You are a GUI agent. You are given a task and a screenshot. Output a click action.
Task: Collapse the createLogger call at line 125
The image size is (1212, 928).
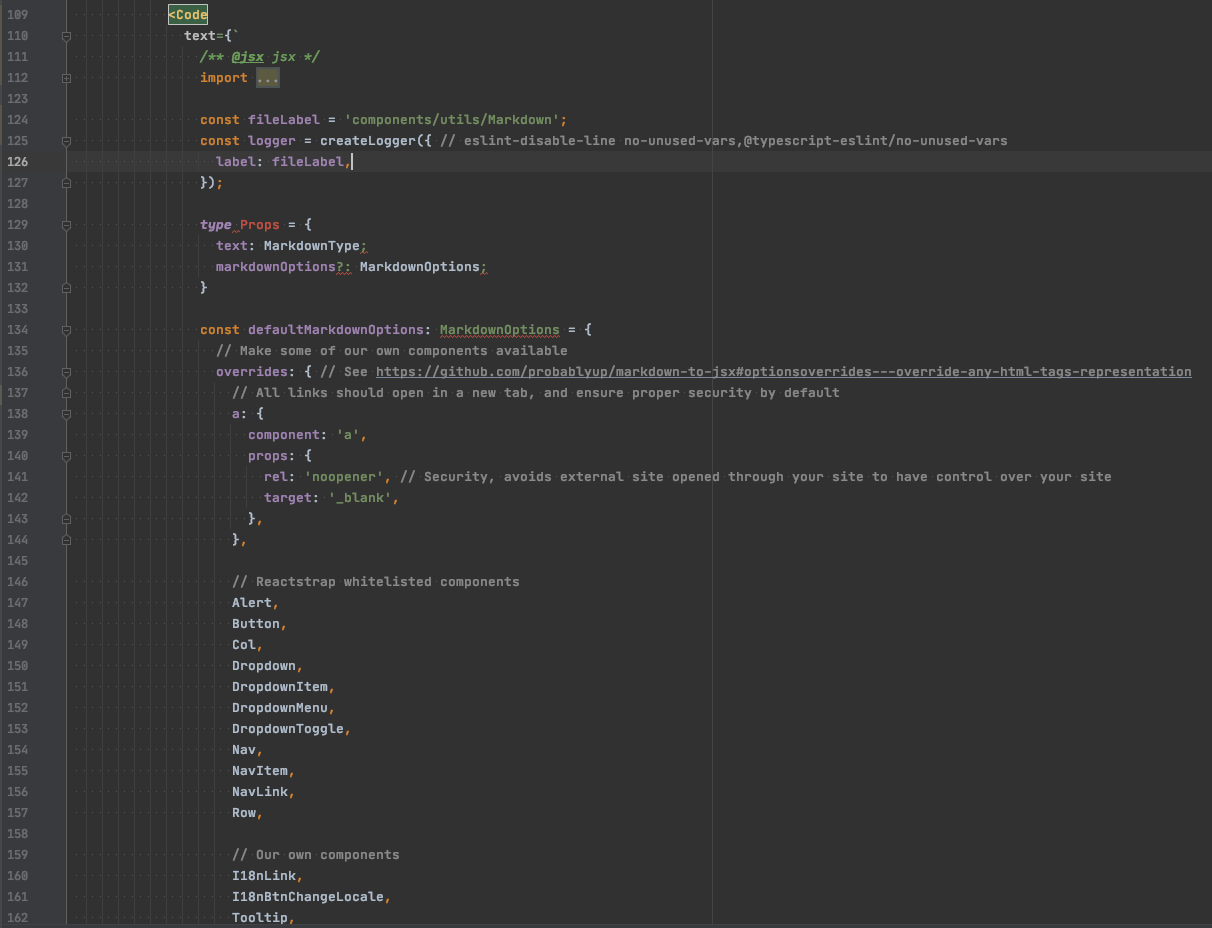pyautogui.click(x=65, y=140)
